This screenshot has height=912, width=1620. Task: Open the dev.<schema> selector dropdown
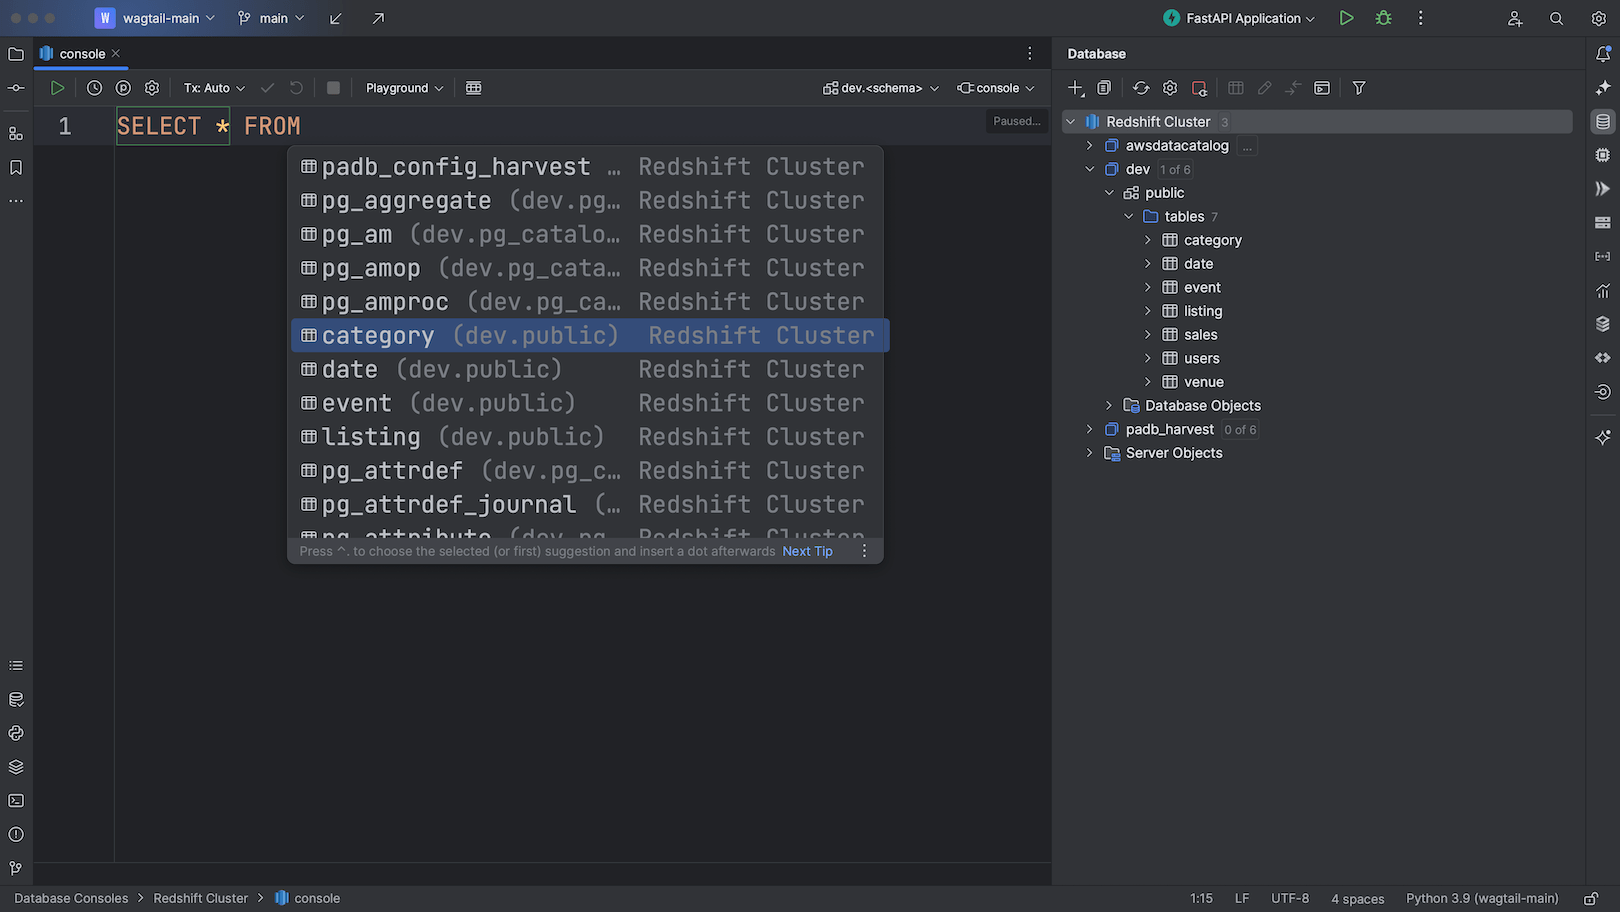click(879, 88)
